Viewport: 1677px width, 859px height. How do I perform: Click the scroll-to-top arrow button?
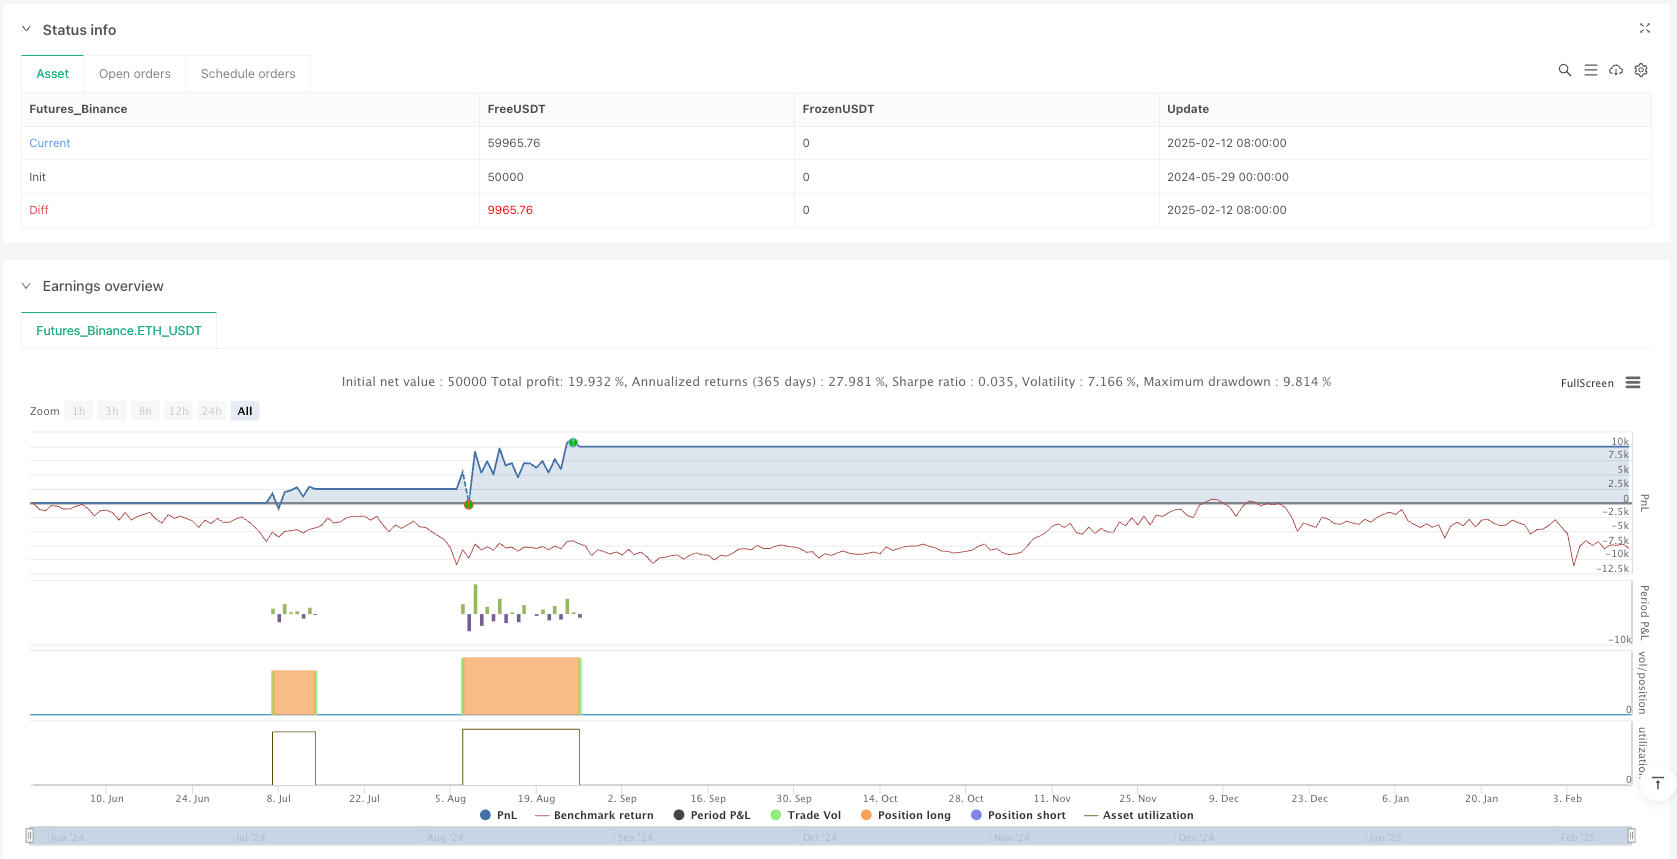tap(1657, 783)
